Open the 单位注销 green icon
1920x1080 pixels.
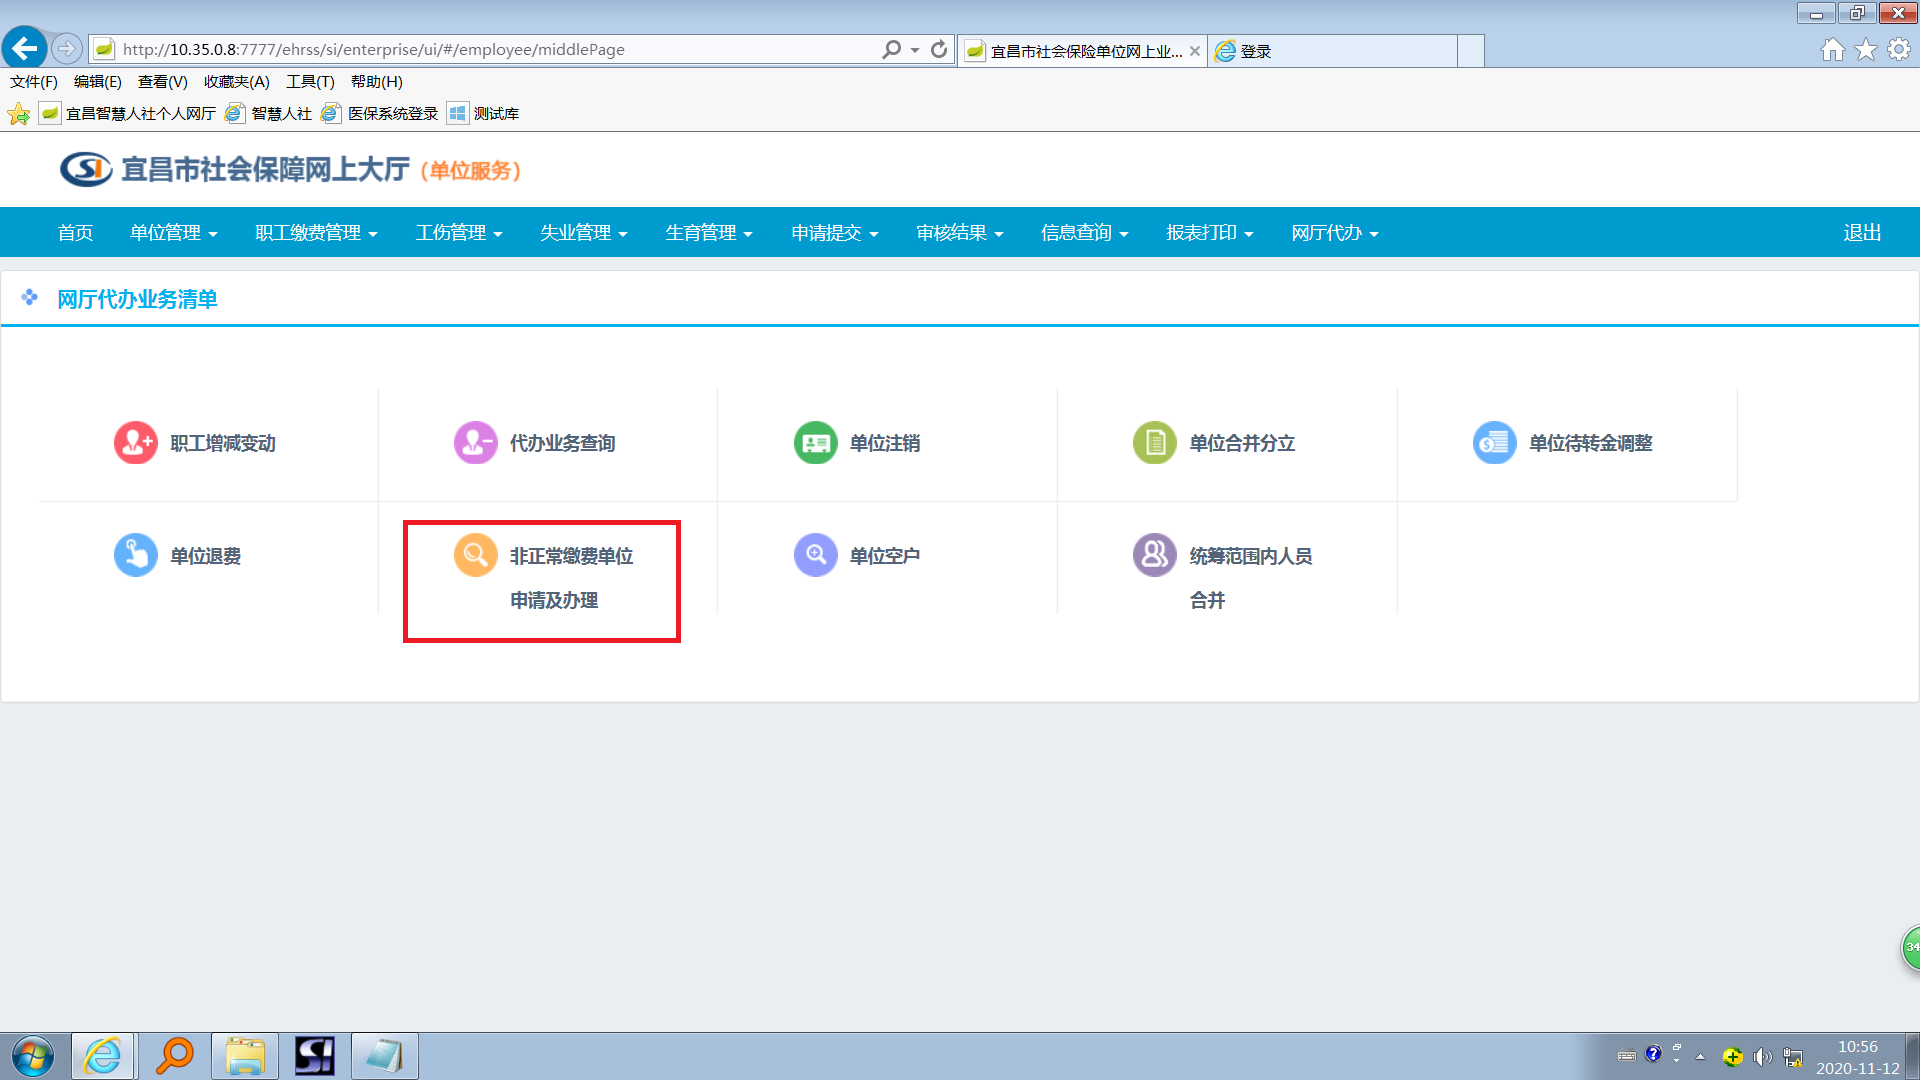[815, 442]
